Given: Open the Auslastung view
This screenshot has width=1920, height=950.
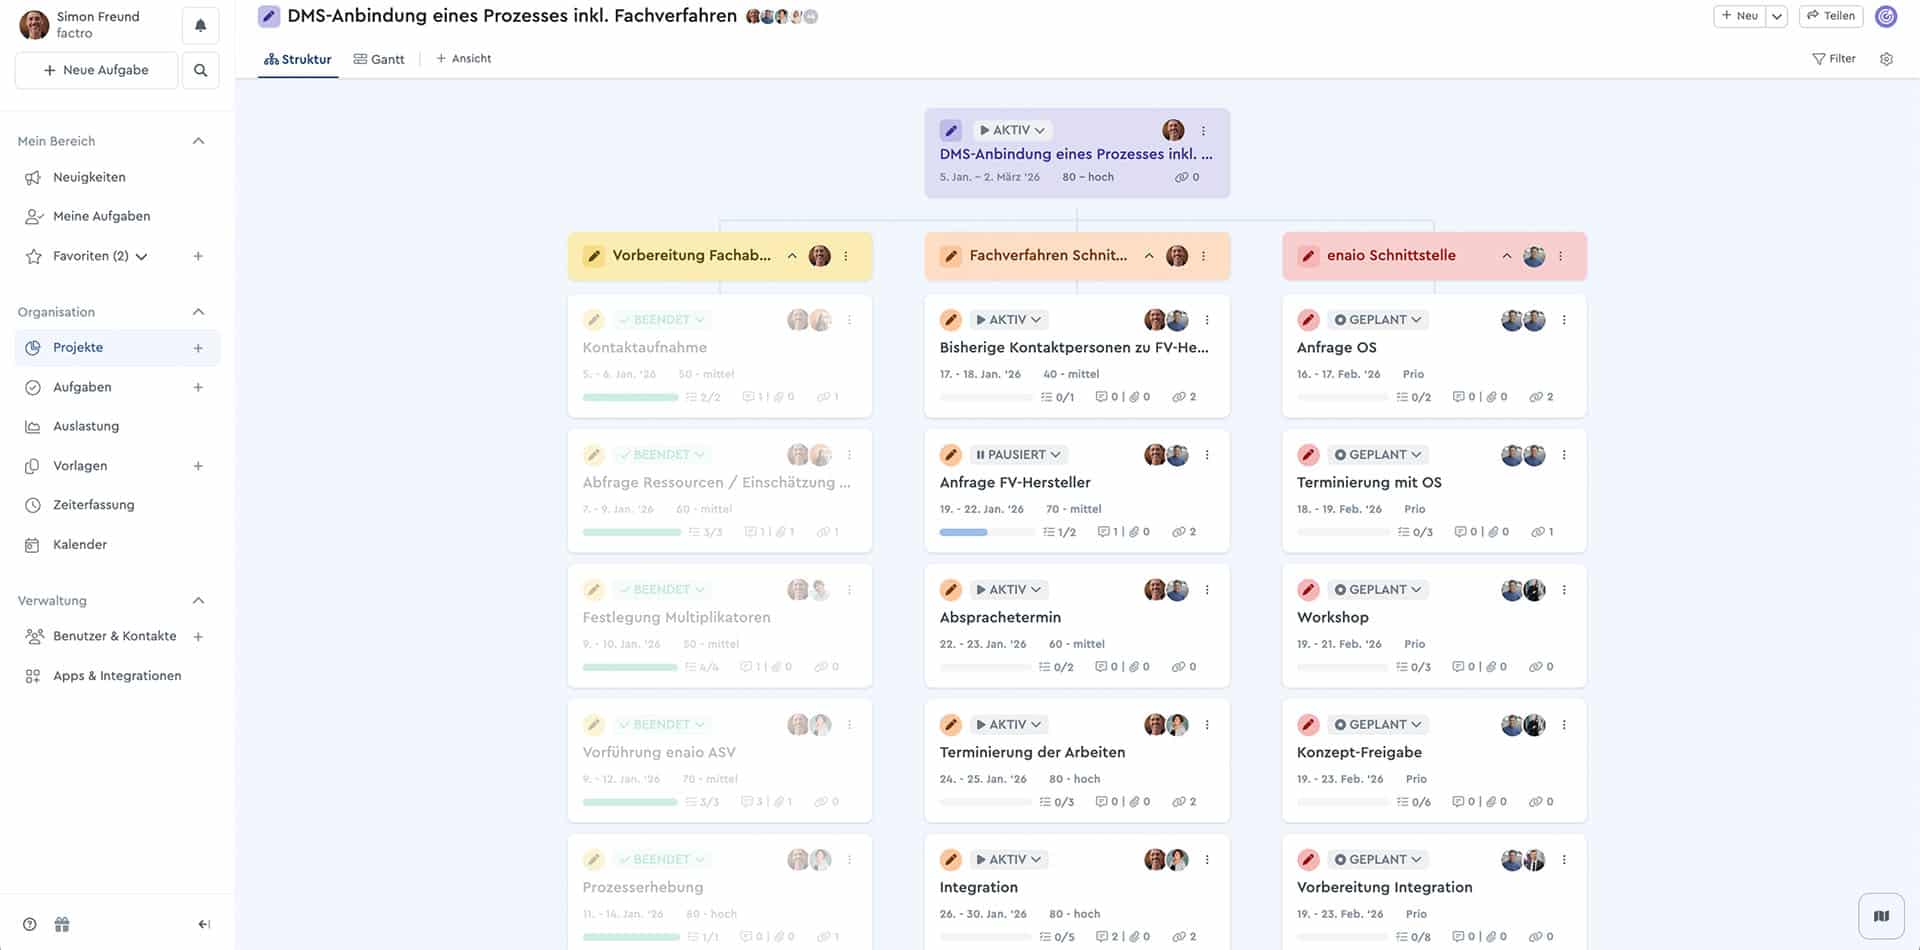Looking at the screenshot, I should [86, 426].
